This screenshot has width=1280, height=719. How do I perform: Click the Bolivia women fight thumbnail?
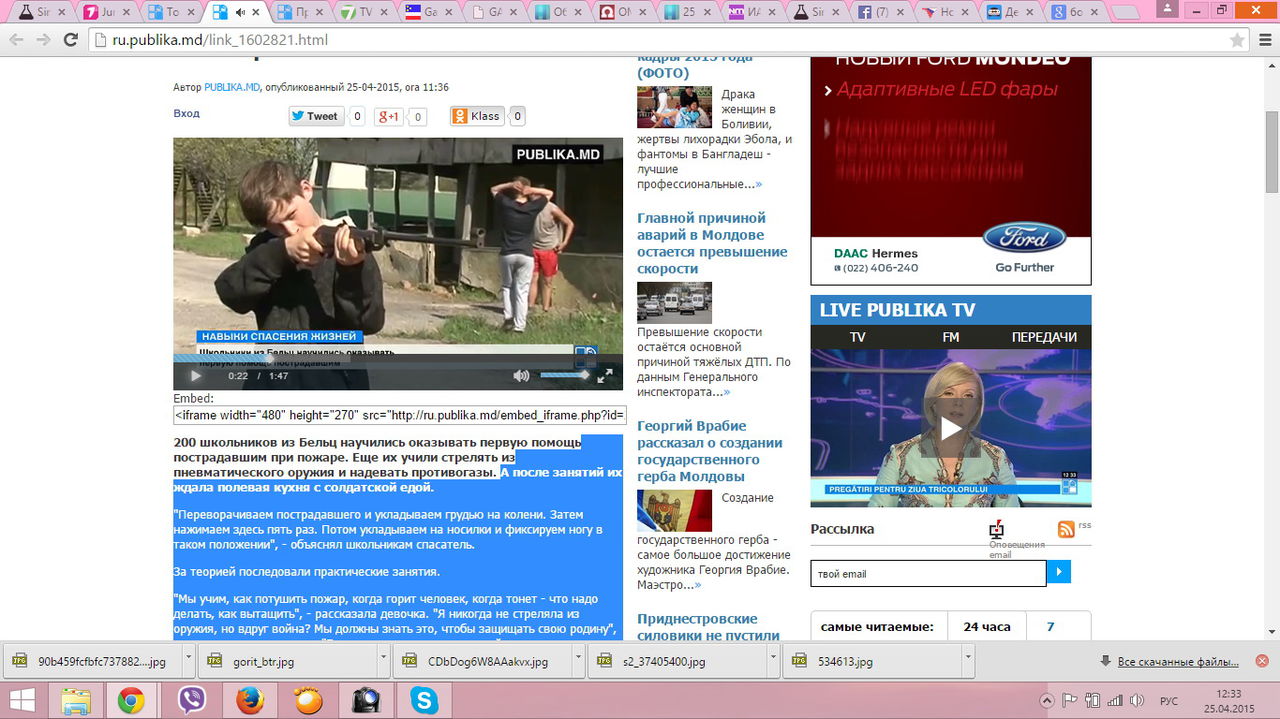tap(674, 107)
